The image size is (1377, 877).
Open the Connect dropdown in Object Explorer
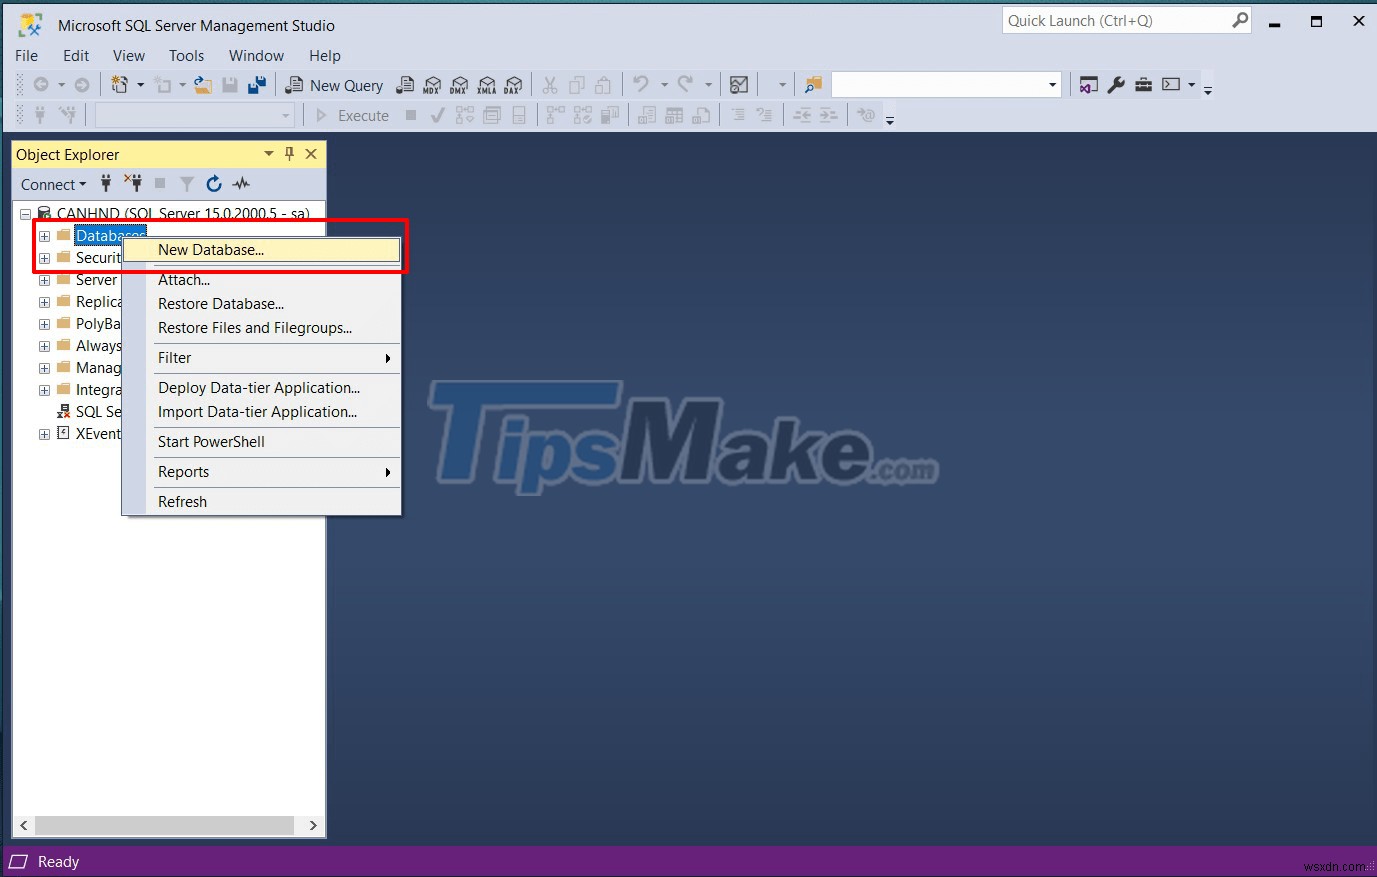pos(52,184)
